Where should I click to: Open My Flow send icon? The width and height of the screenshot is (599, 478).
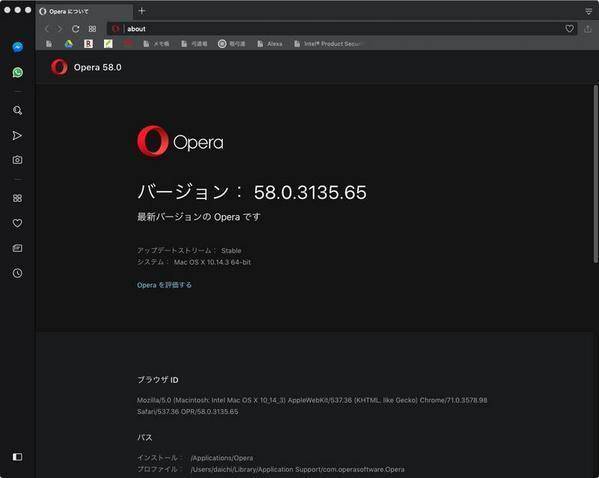(17, 135)
